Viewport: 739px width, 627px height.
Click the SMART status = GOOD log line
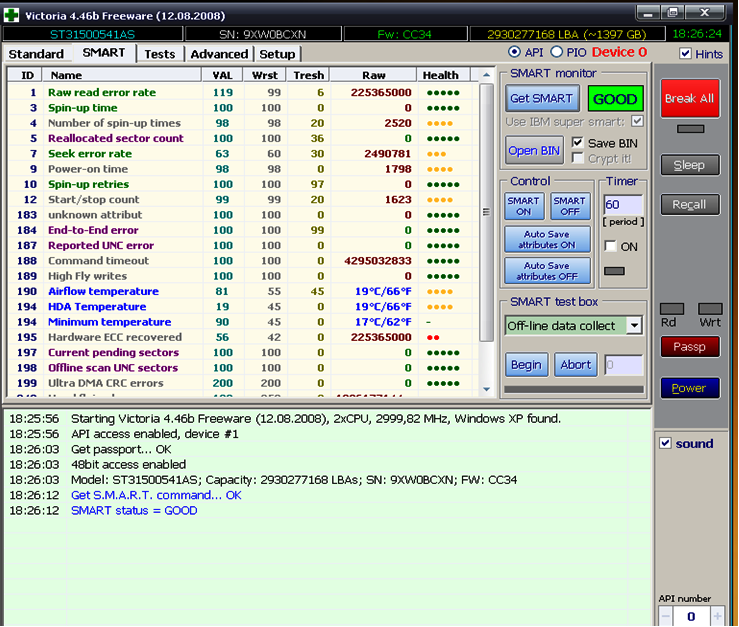tap(134, 511)
